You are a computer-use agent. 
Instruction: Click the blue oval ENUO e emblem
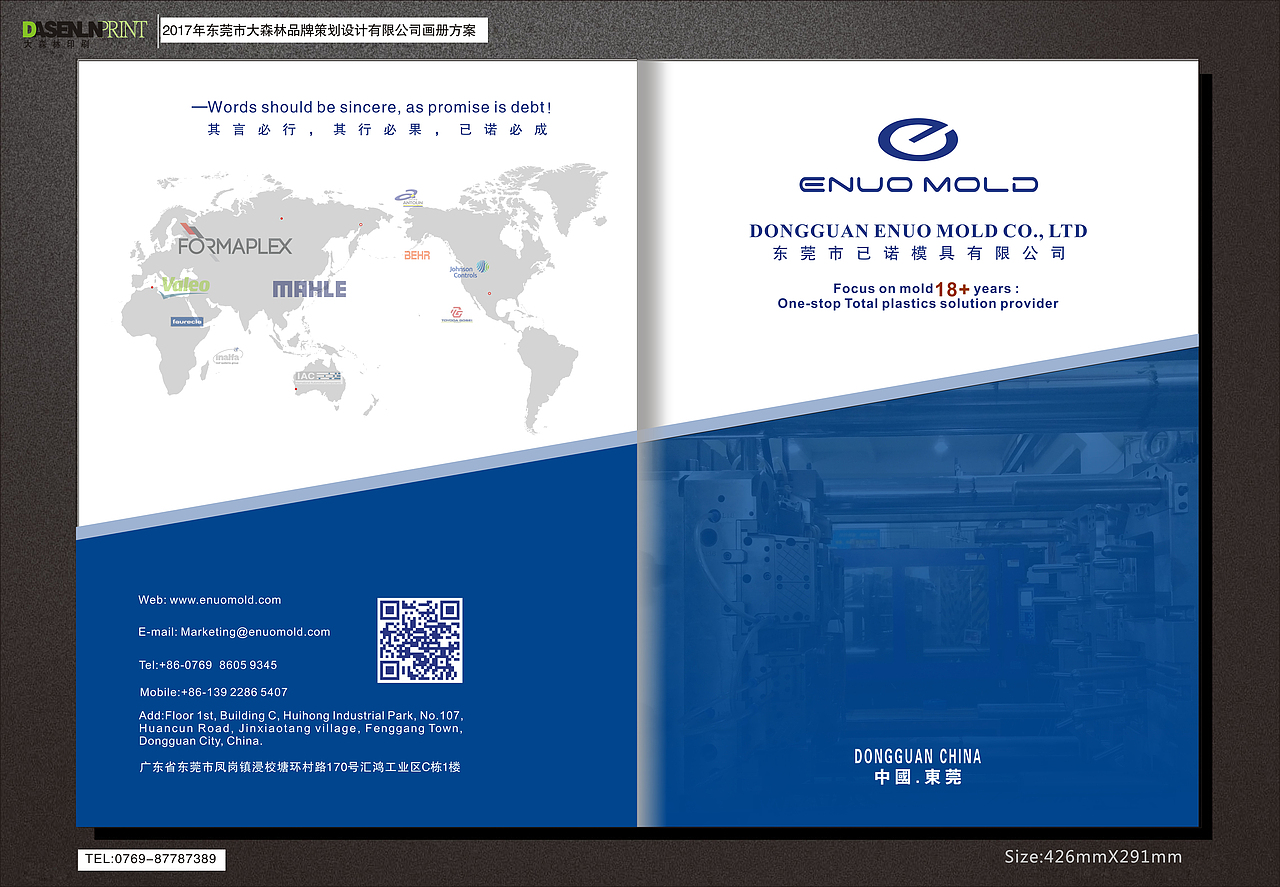(918, 140)
